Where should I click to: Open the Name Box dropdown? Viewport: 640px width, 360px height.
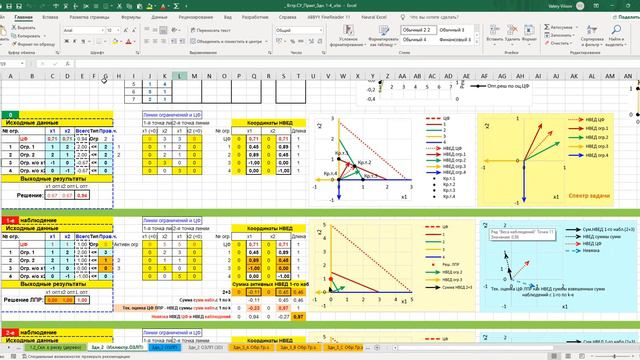(22, 64)
